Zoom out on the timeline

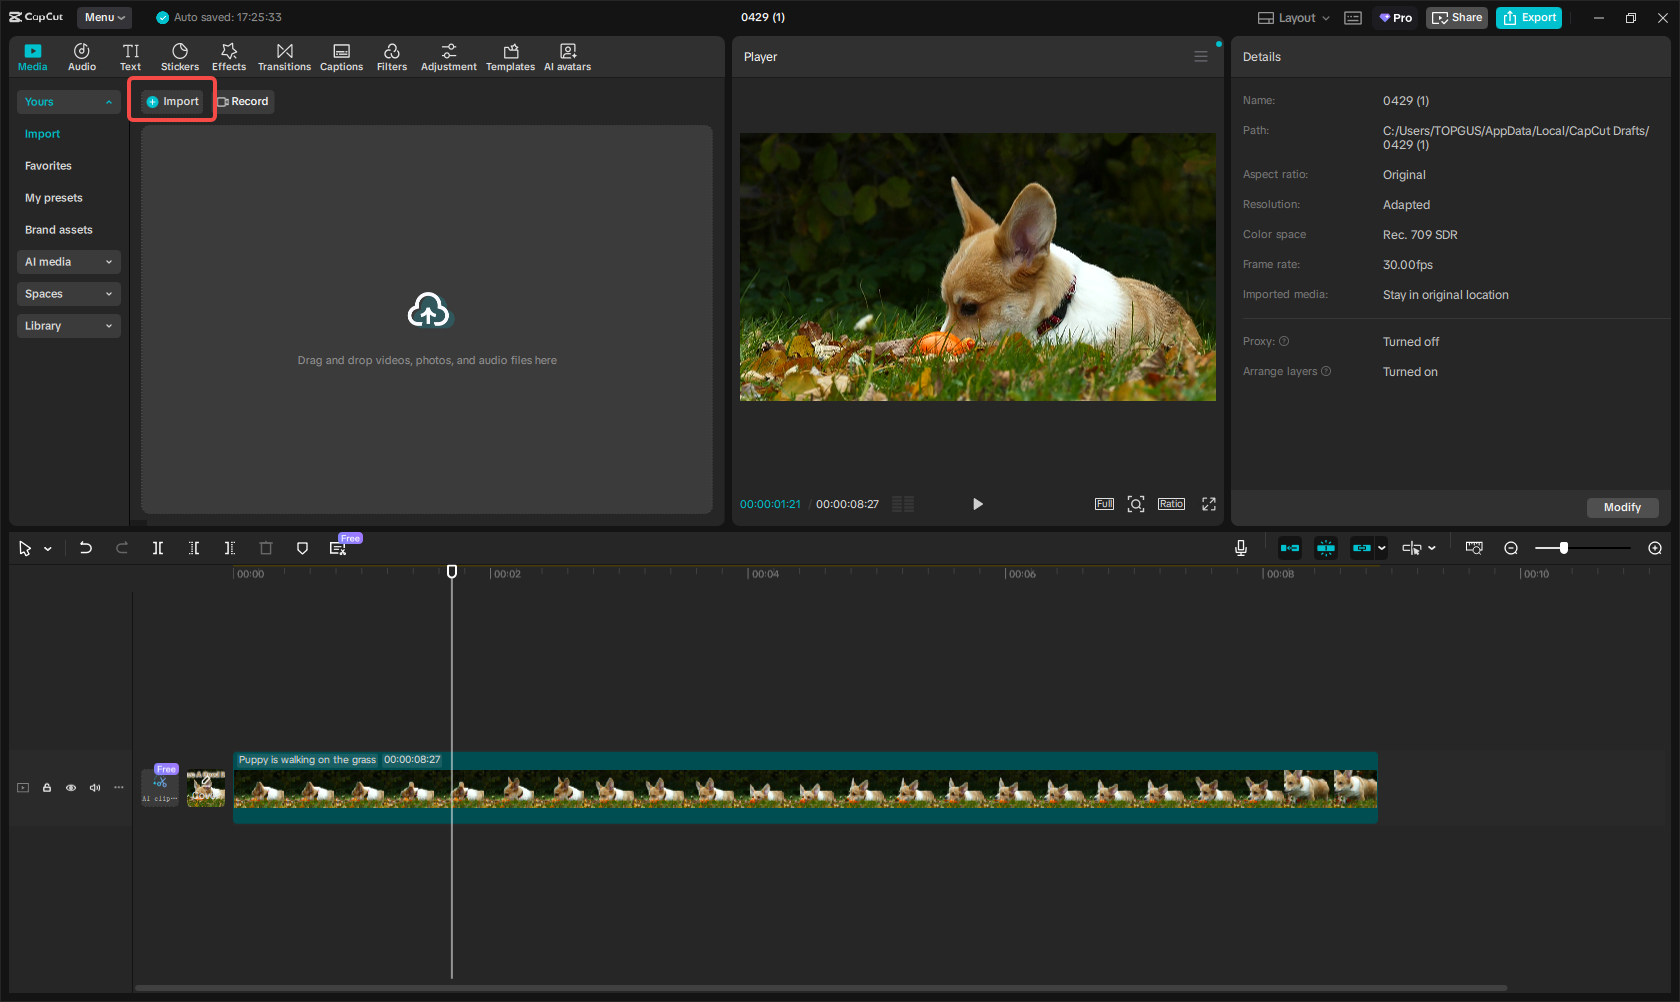tap(1511, 548)
